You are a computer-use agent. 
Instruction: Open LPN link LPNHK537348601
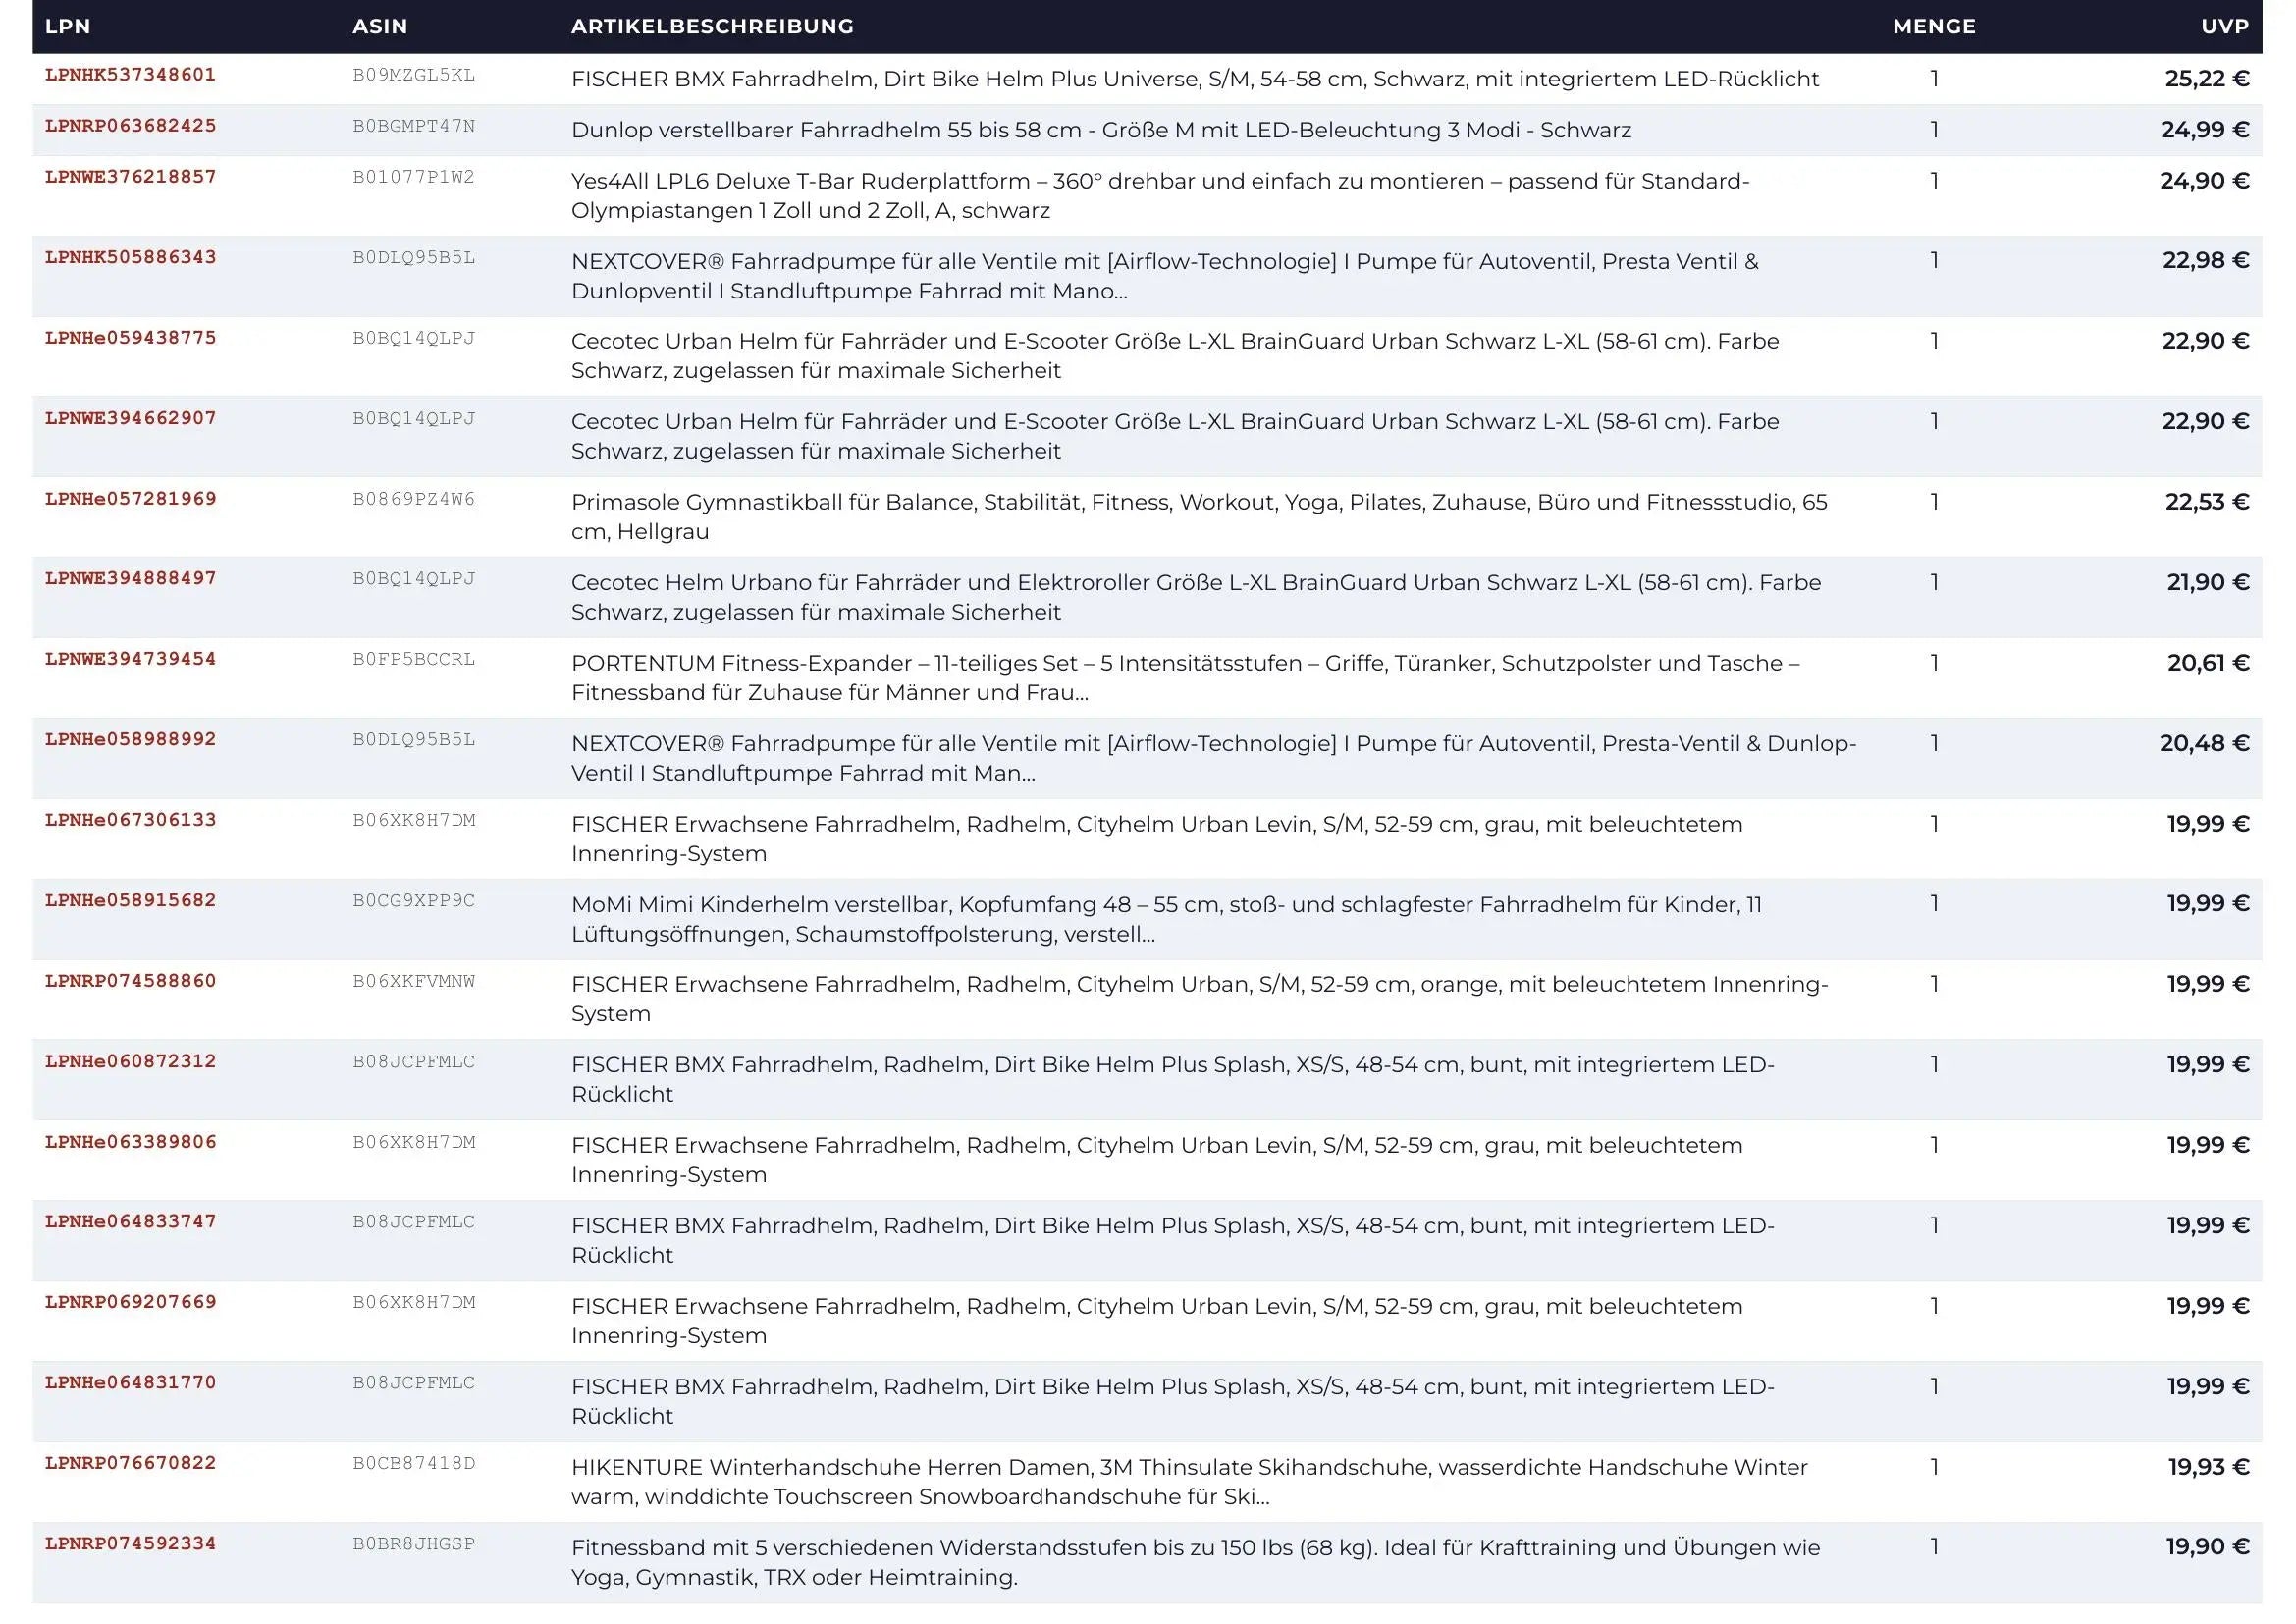[130, 75]
